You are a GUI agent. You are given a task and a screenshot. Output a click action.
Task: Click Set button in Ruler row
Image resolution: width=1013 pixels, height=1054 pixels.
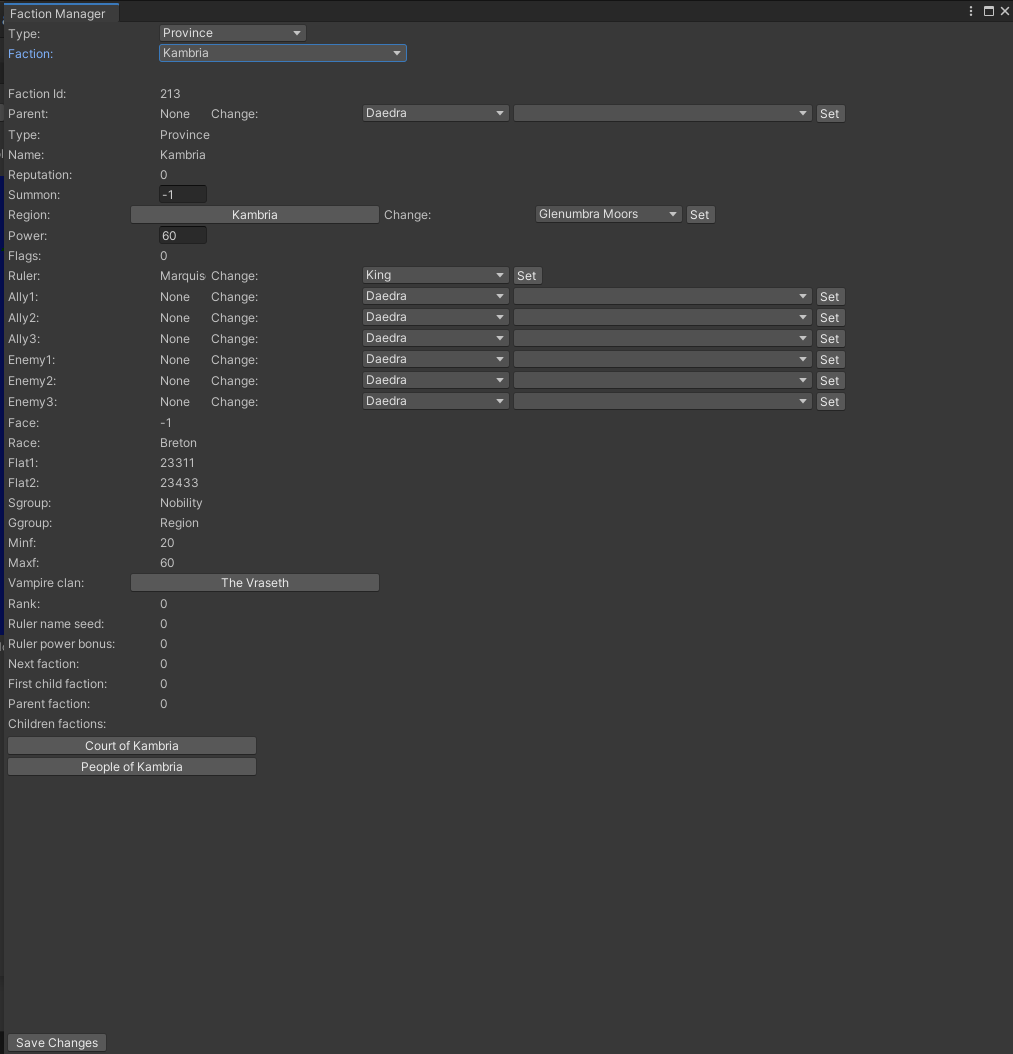click(x=527, y=276)
